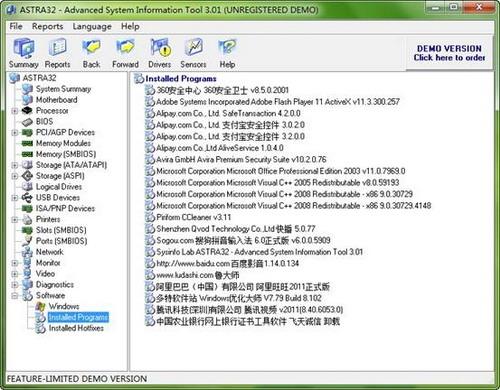Open the Help menu

click(130, 26)
